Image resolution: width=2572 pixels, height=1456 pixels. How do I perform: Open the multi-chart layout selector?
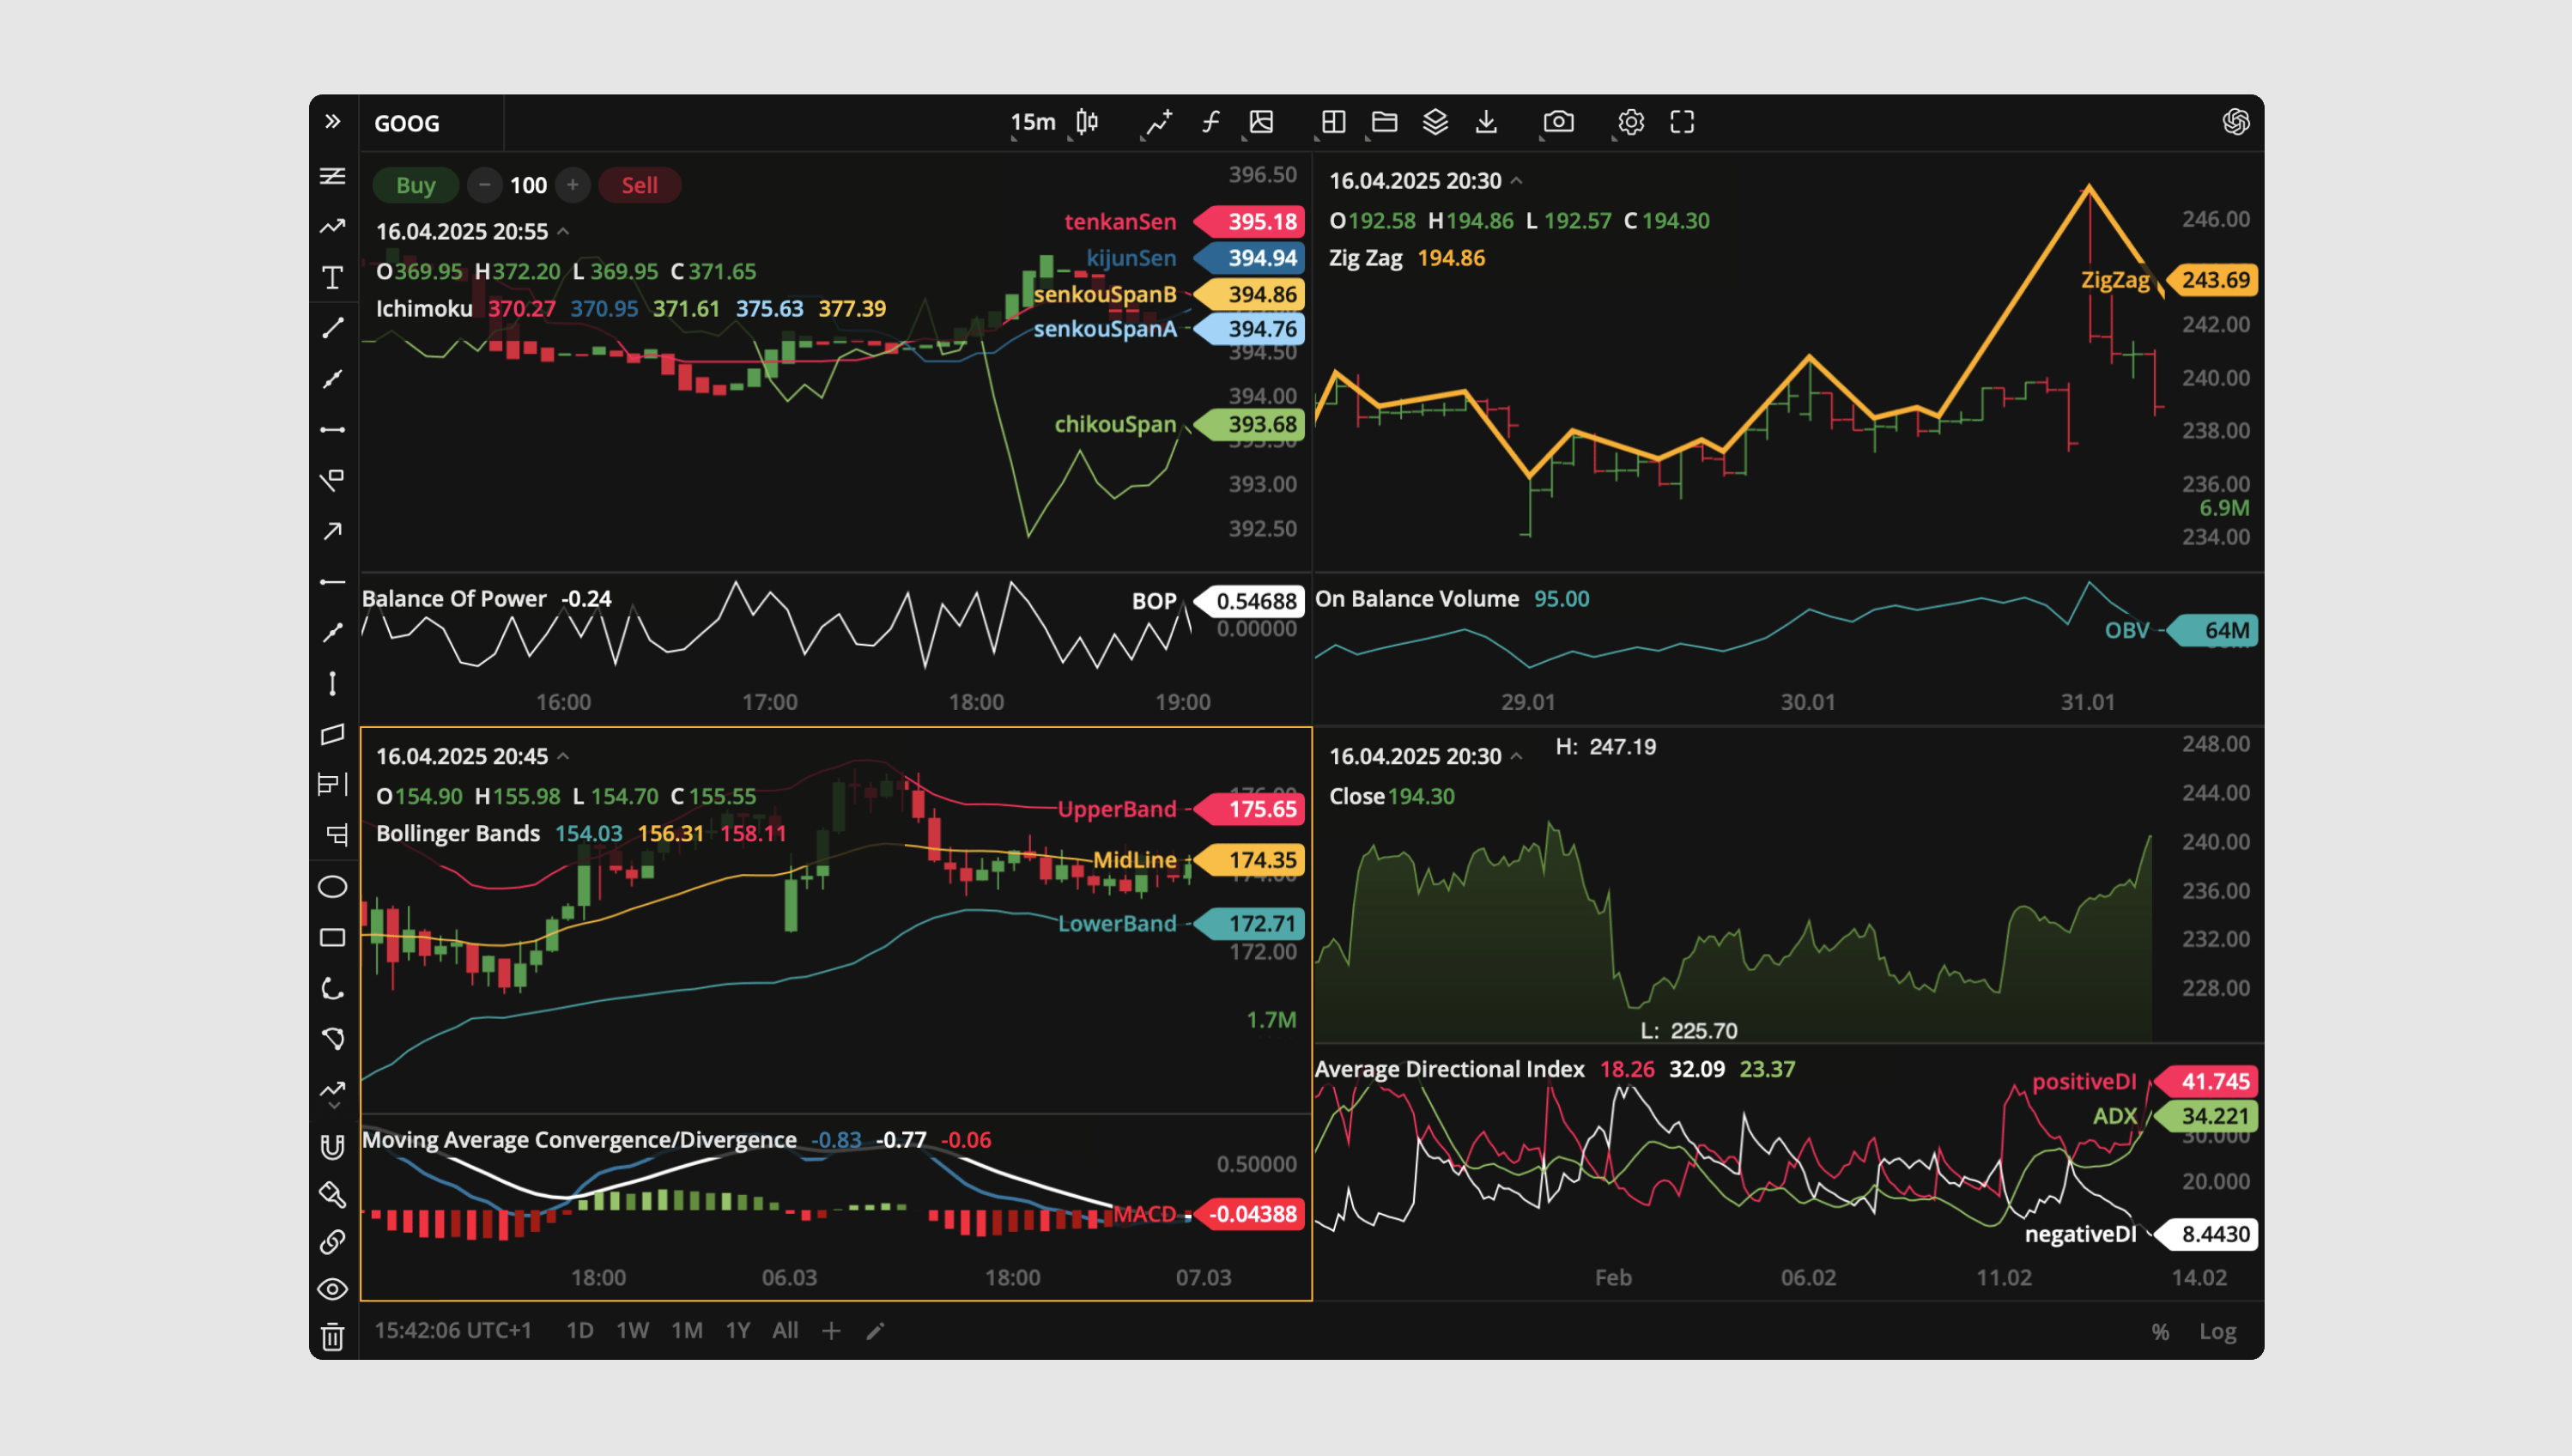tap(1333, 122)
